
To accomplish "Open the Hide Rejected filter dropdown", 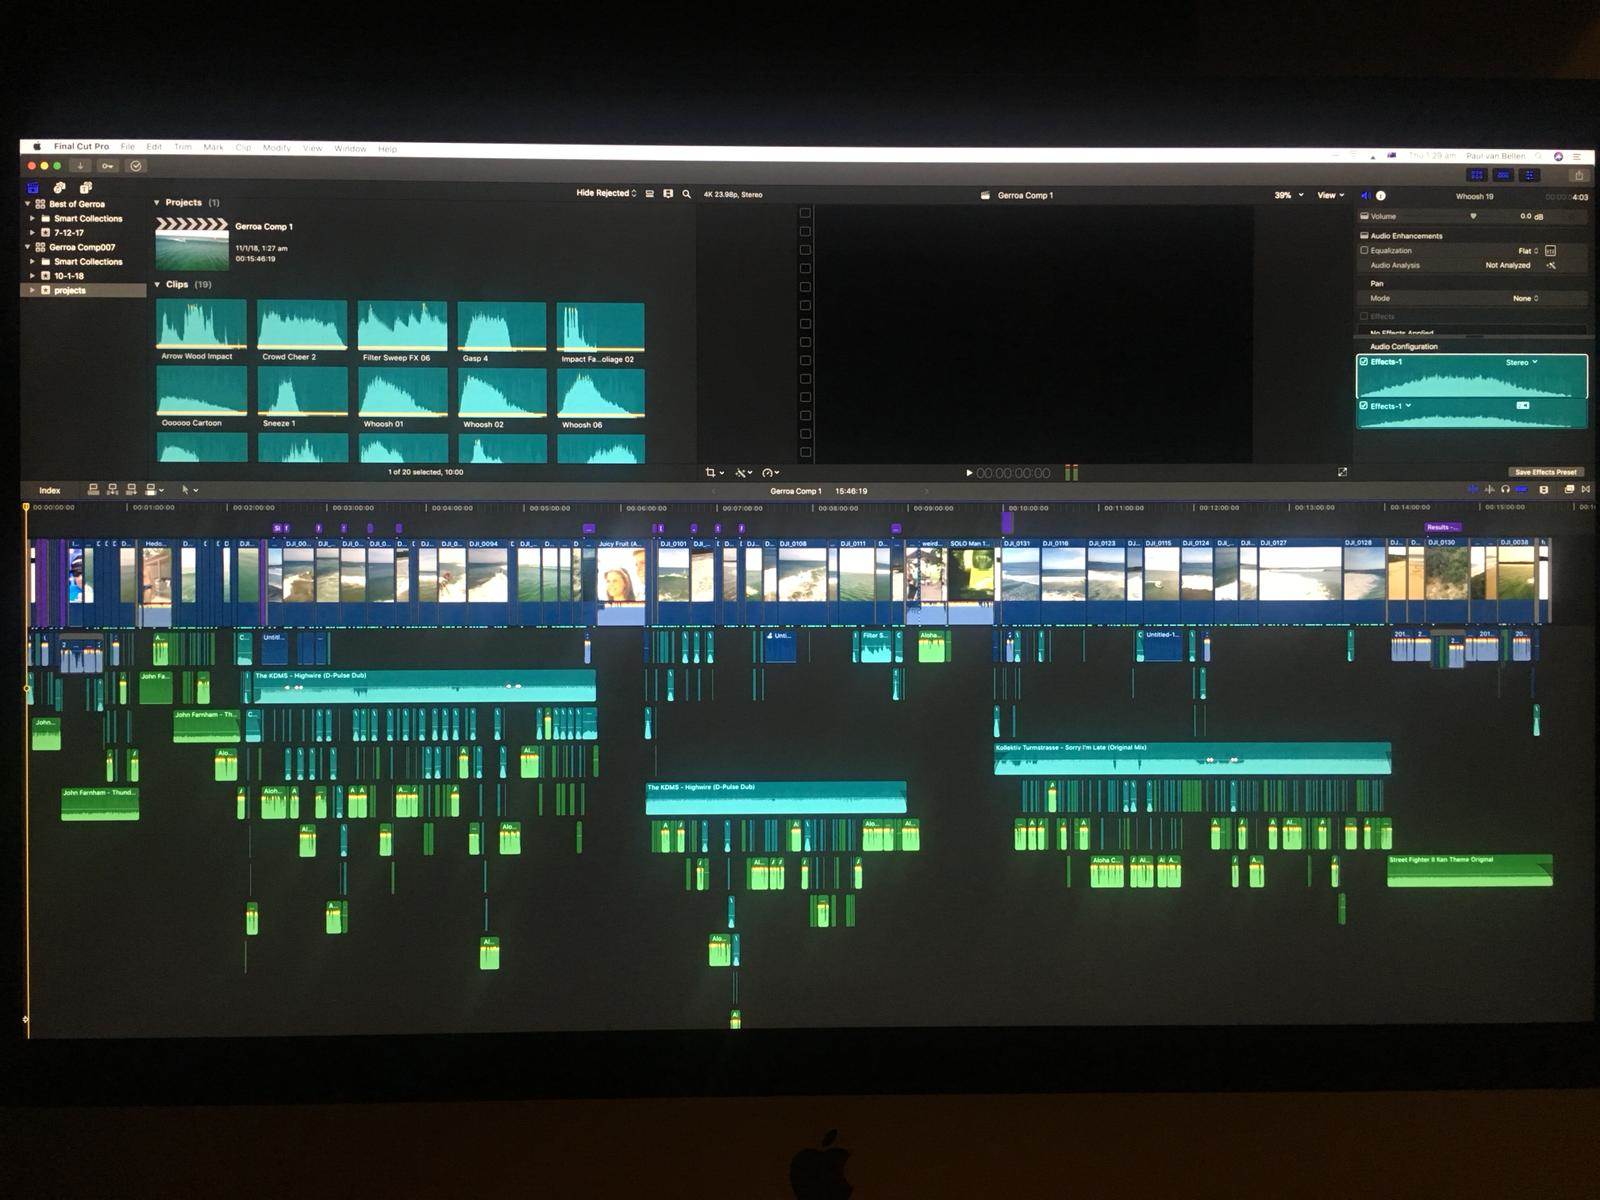I will click(606, 193).
